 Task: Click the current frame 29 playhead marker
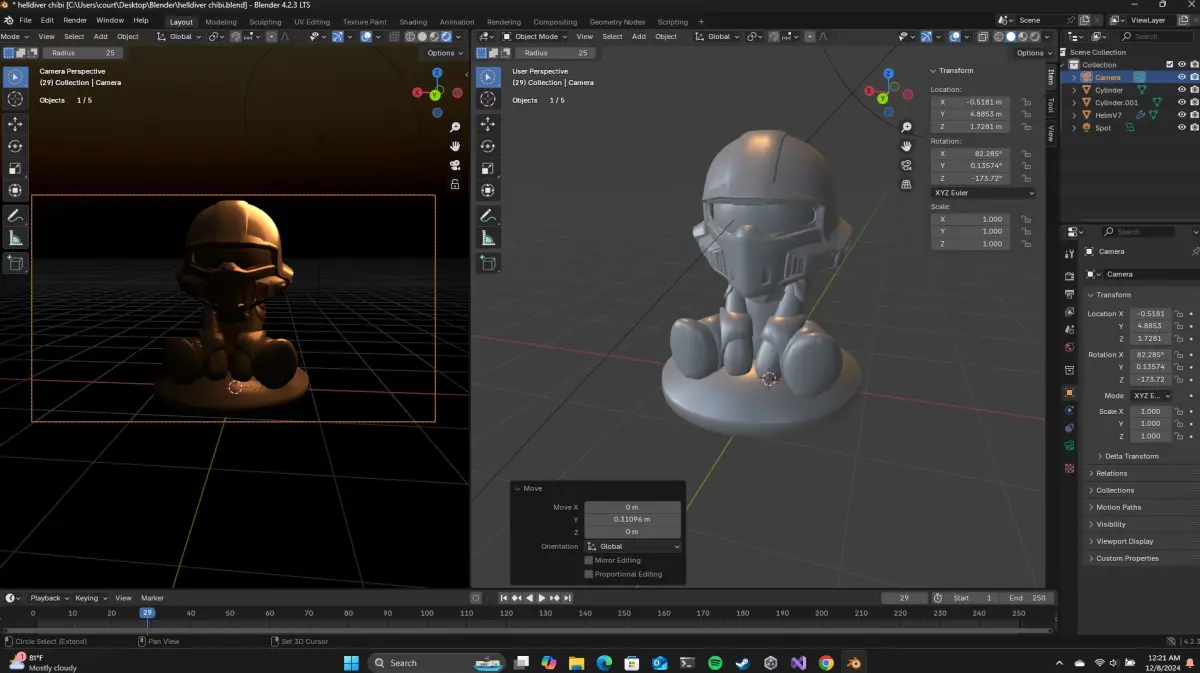[147, 613]
